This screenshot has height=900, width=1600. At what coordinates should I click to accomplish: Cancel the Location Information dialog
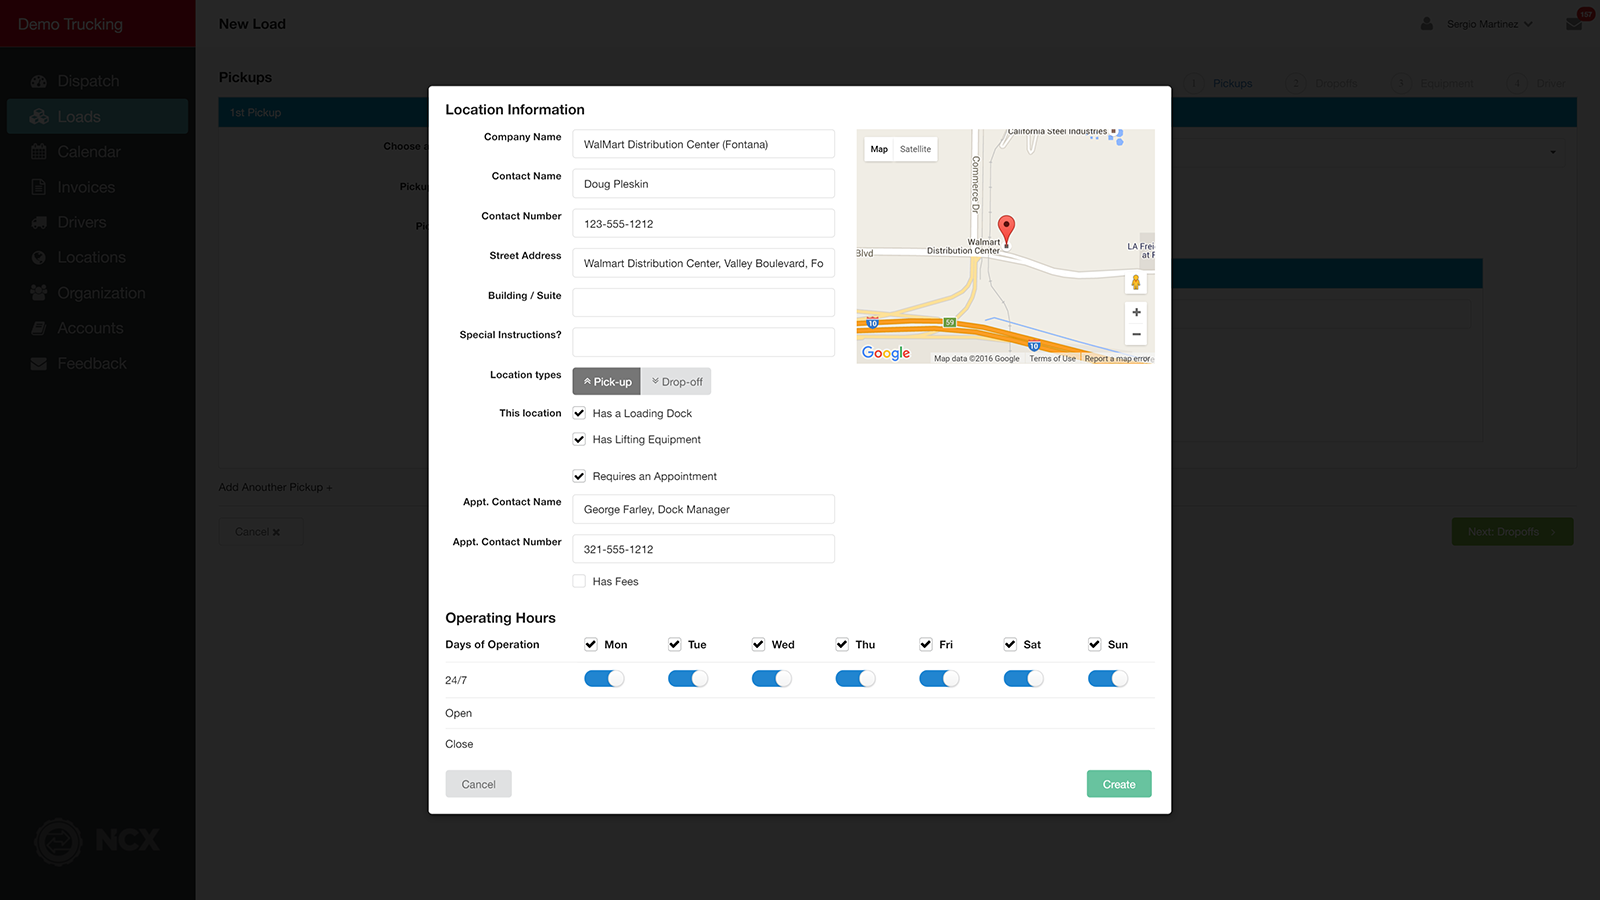478,784
